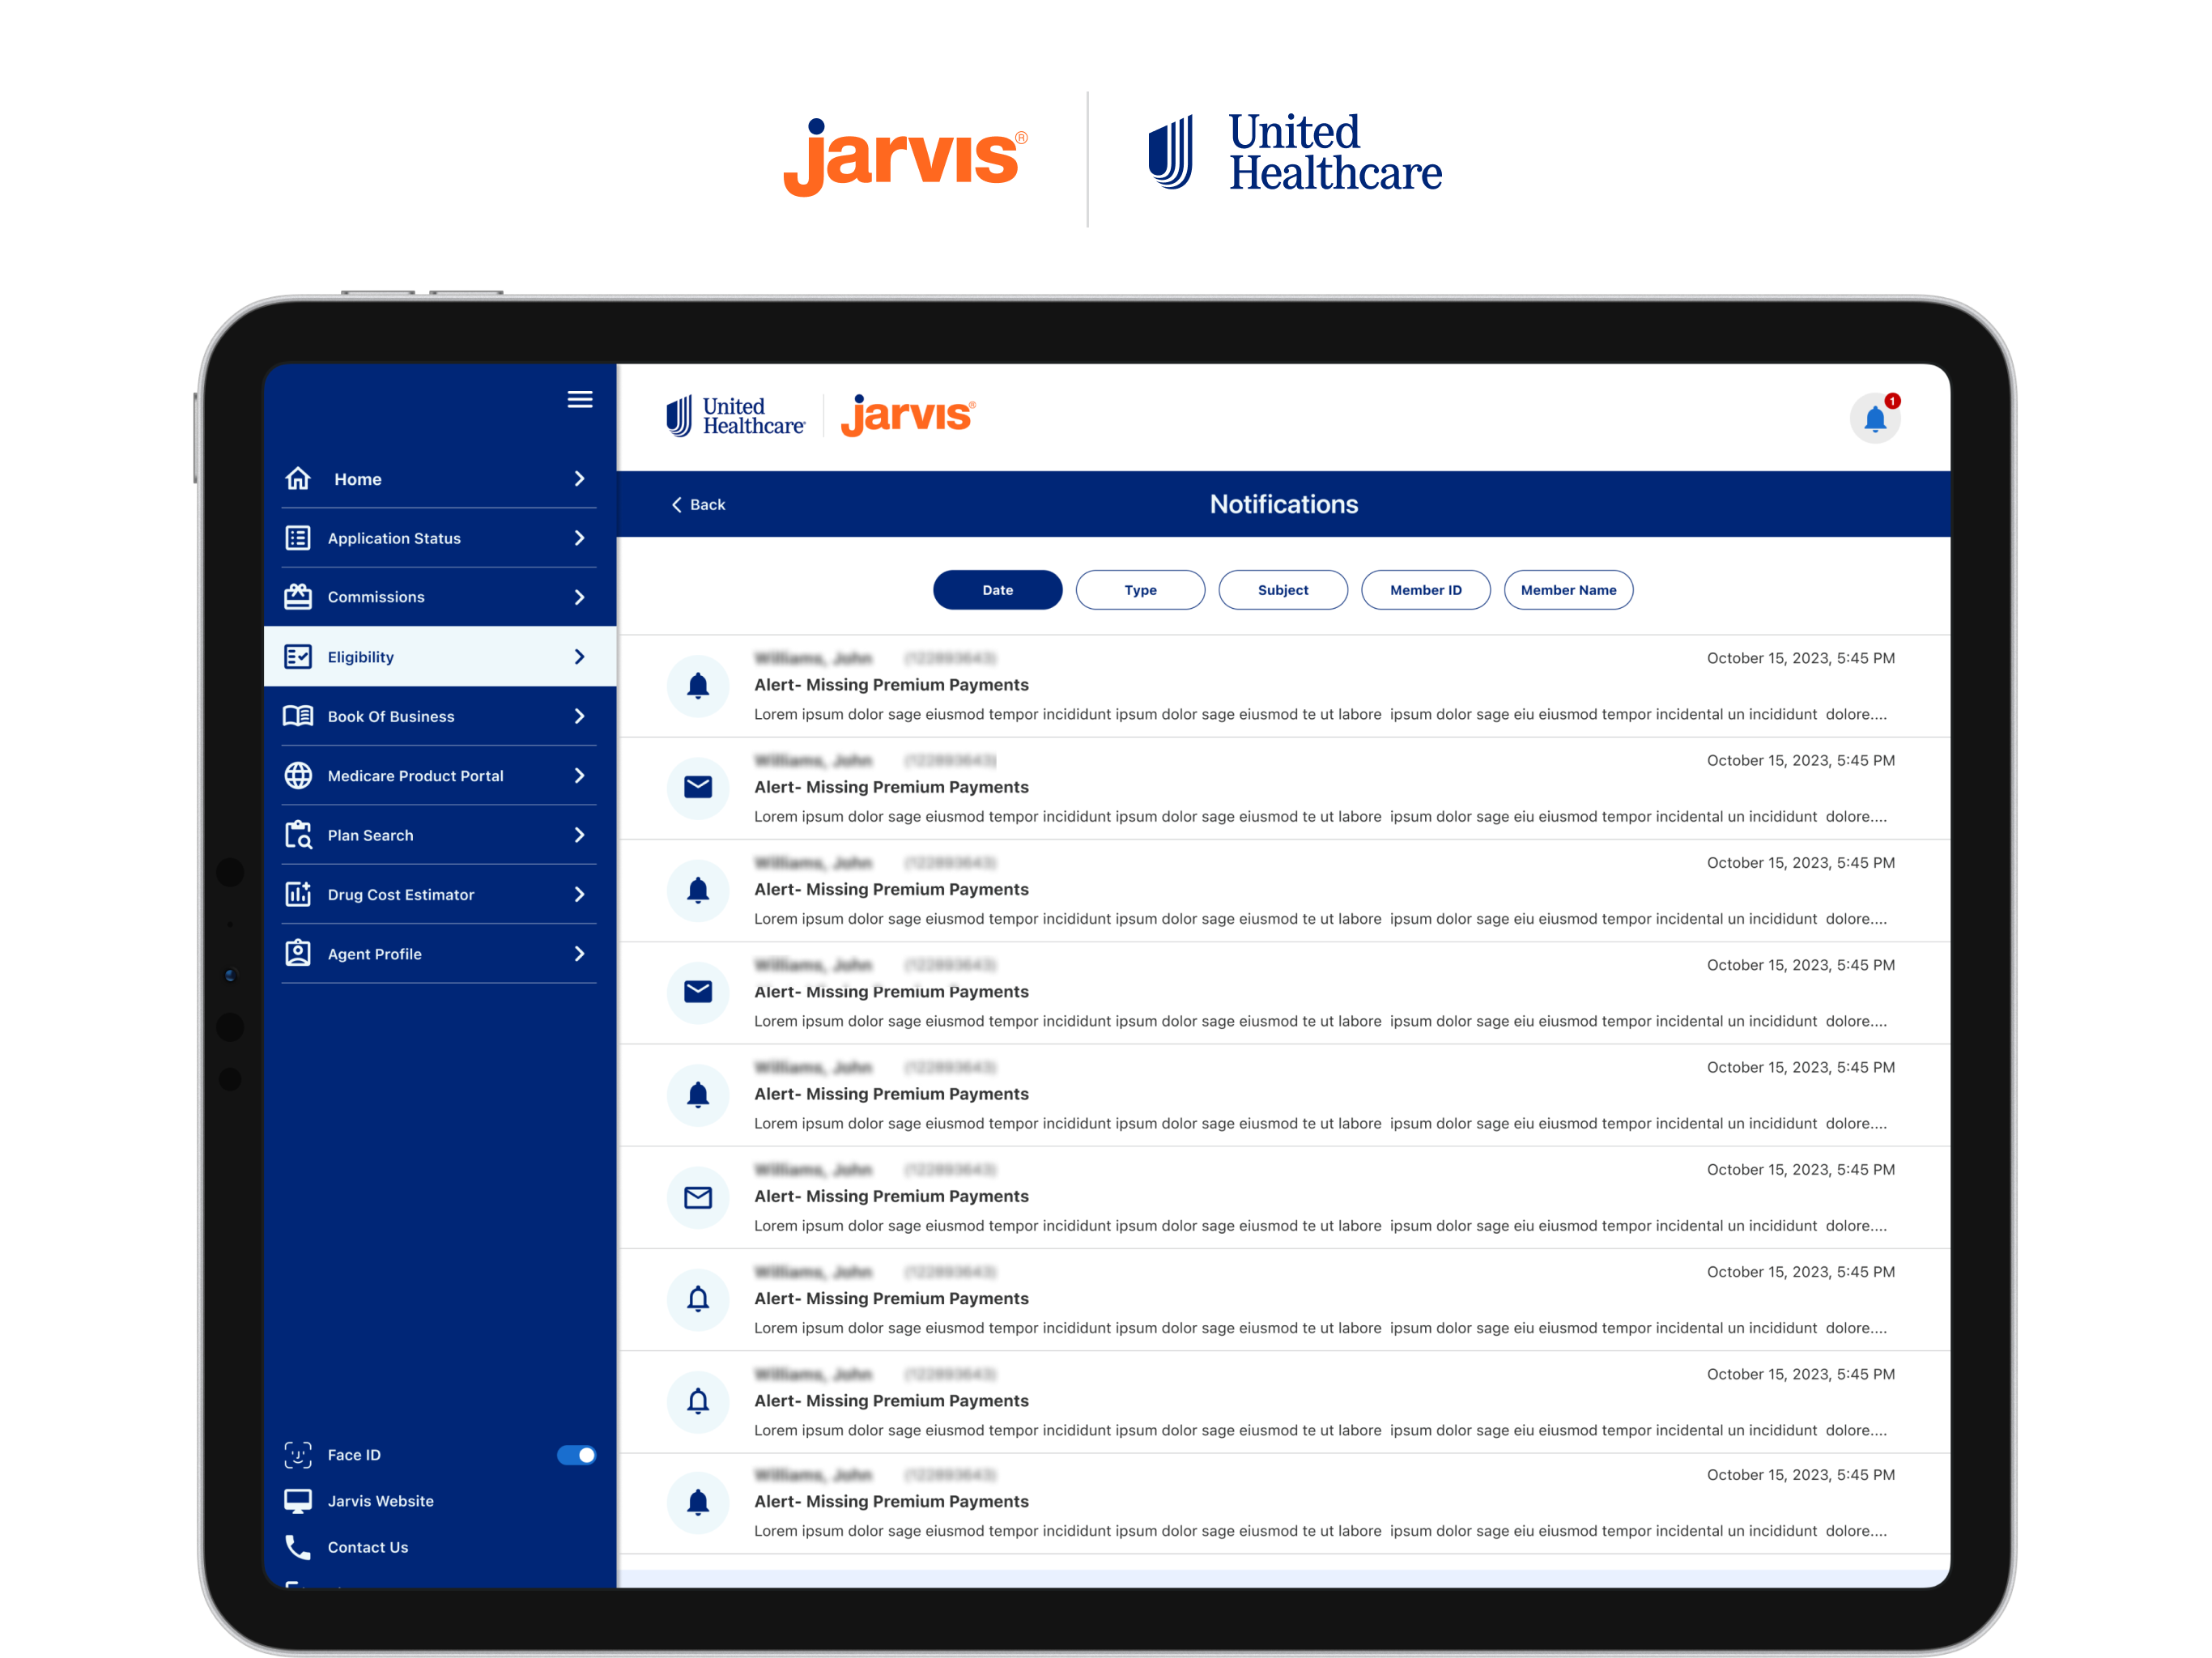
Task: Select the Date sort tab
Action: (997, 590)
